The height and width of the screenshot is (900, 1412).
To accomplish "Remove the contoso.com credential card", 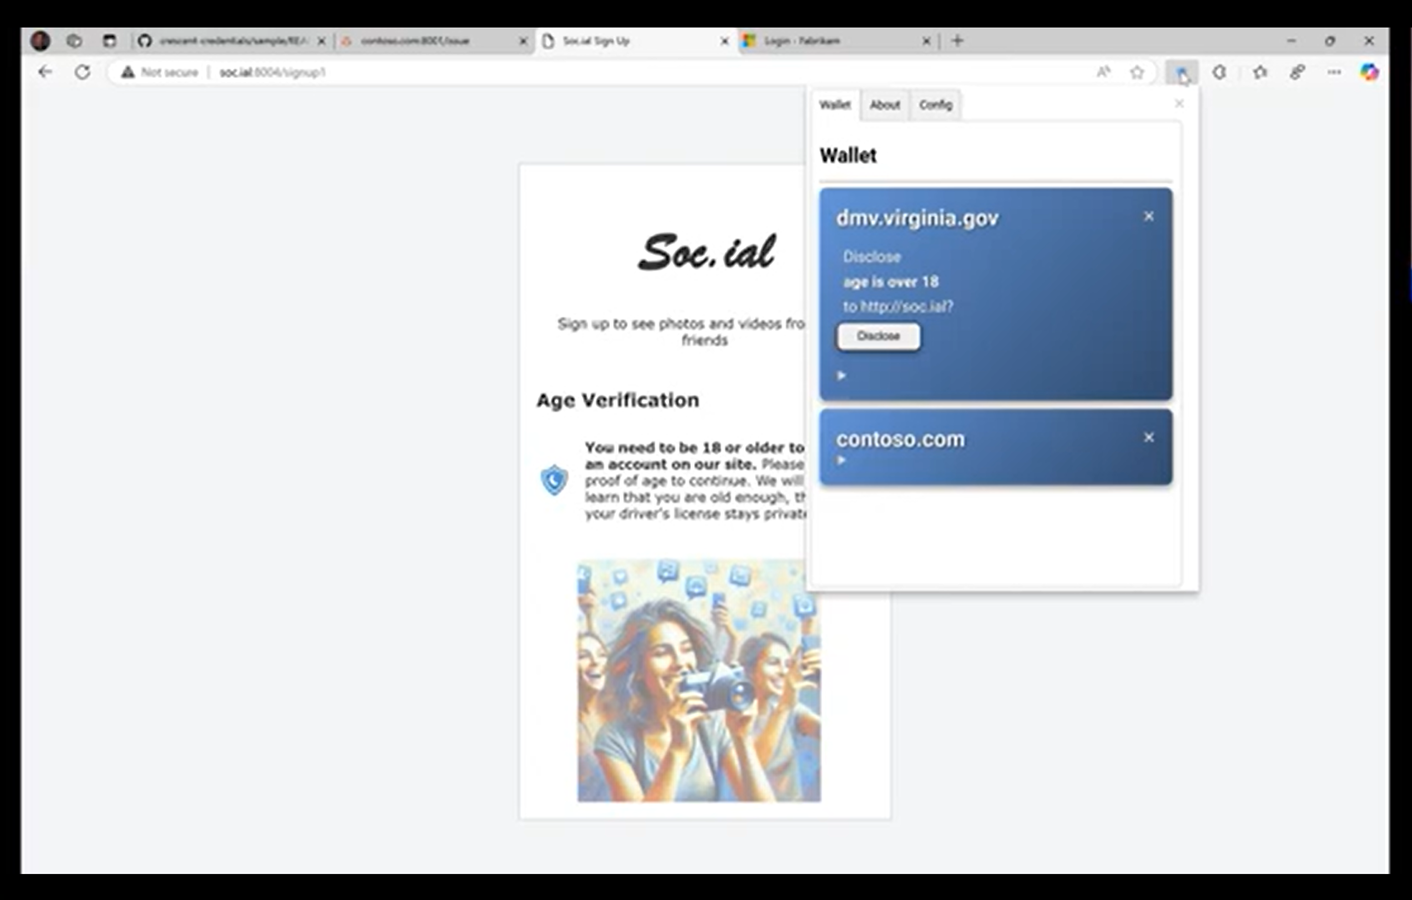I will point(1149,437).
